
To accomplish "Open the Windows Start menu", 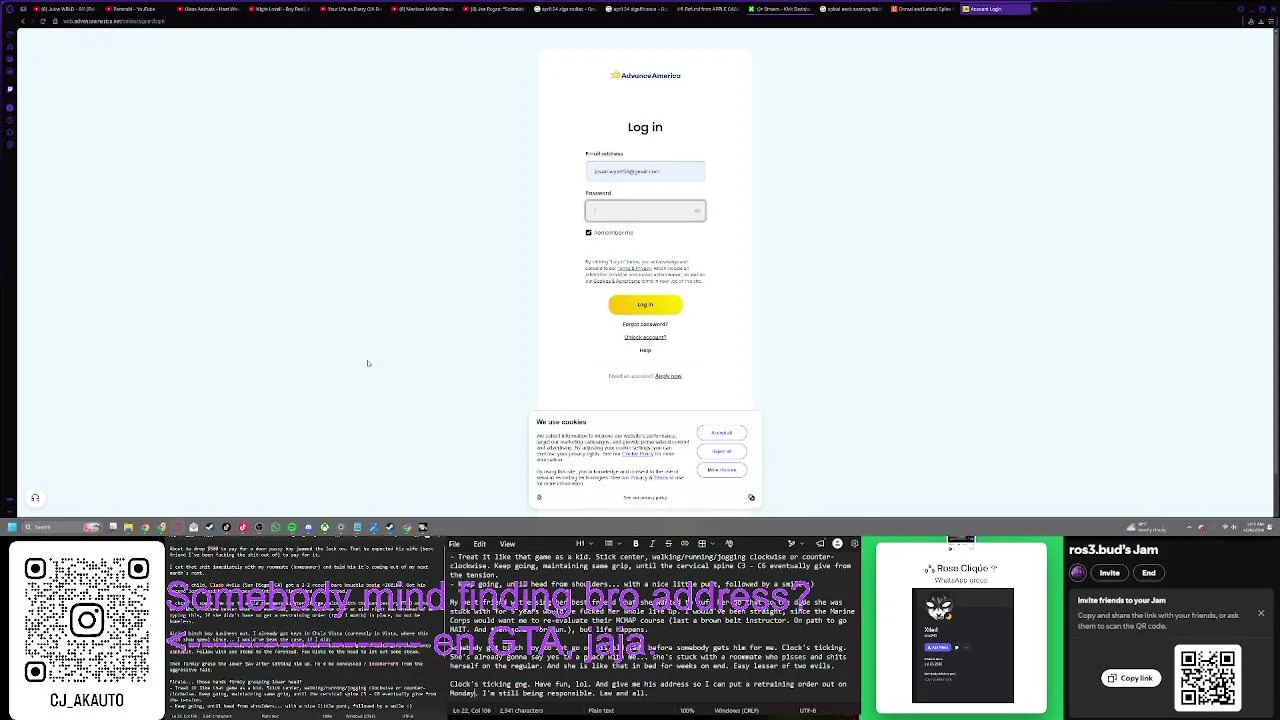I will 12,527.
